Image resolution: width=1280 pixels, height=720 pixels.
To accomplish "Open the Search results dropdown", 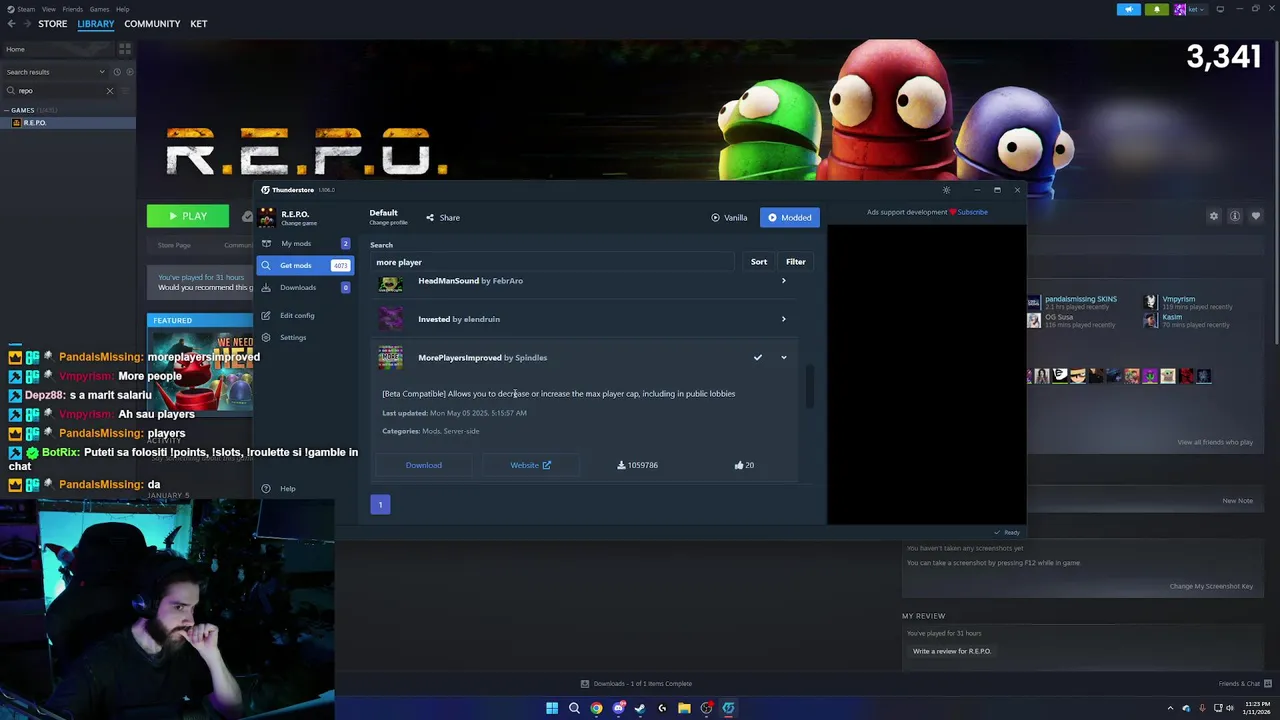I will [55, 72].
